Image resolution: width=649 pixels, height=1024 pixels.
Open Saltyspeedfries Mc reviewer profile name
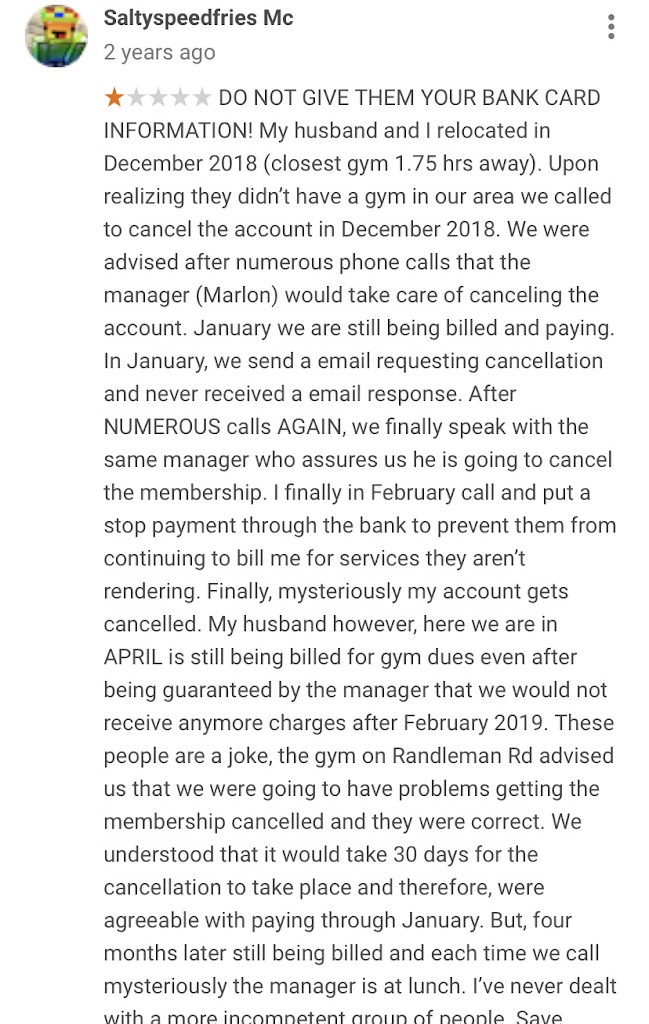198,18
